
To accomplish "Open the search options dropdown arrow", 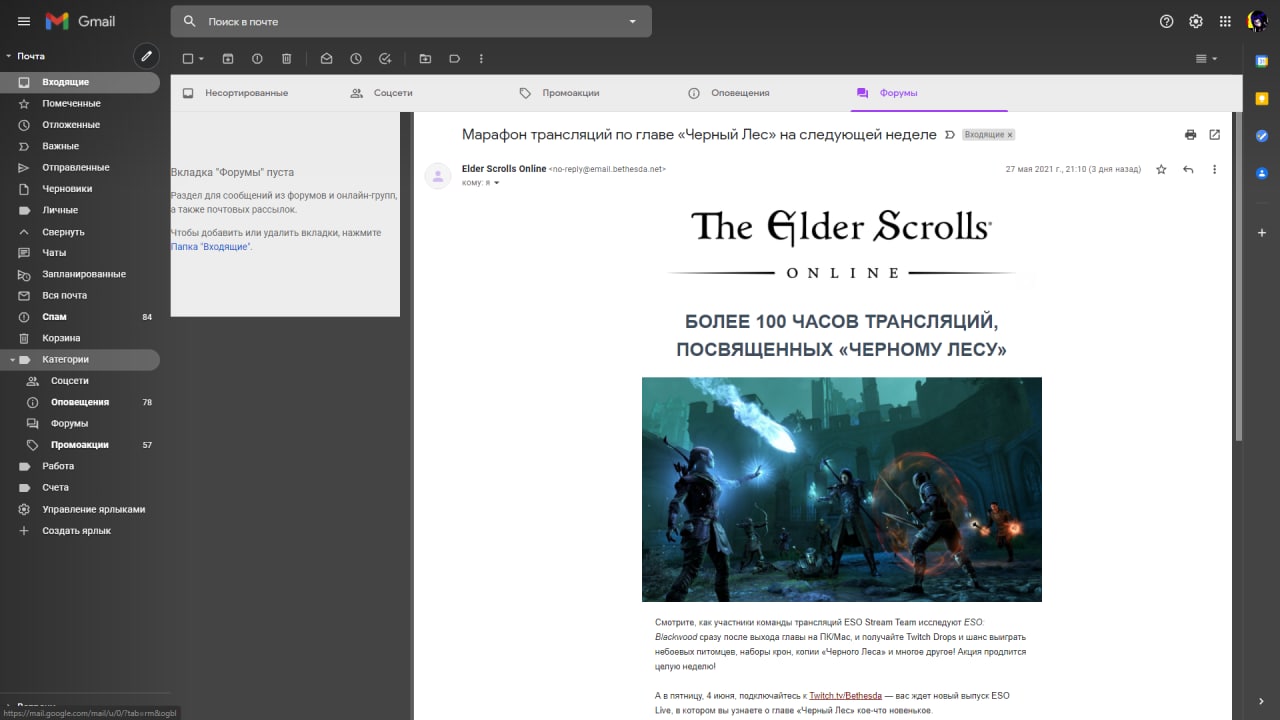I will (x=632, y=21).
